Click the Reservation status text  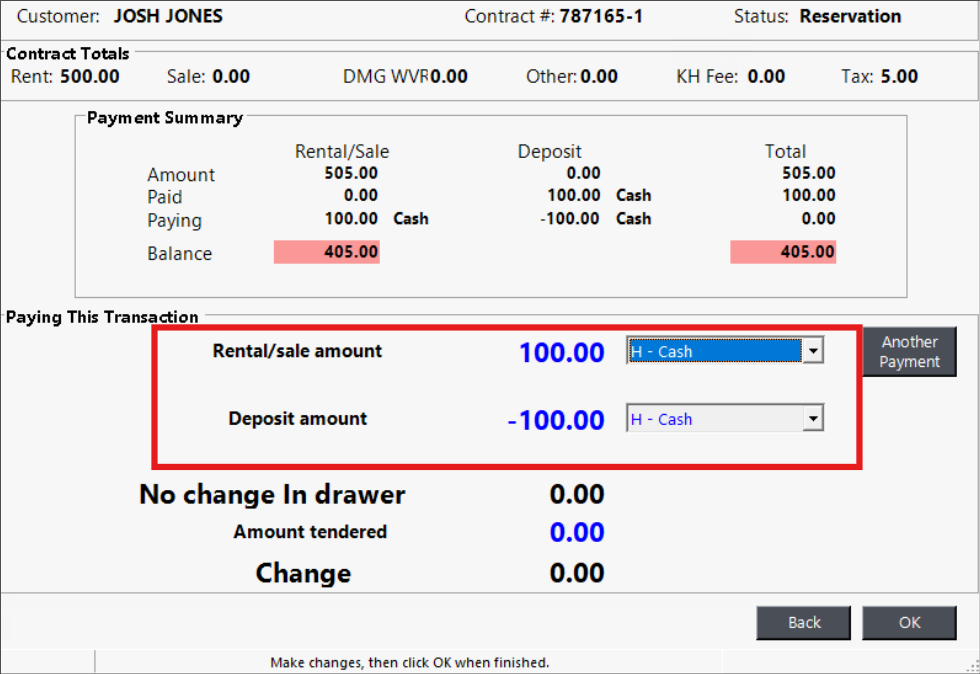(x=850, y=16)
